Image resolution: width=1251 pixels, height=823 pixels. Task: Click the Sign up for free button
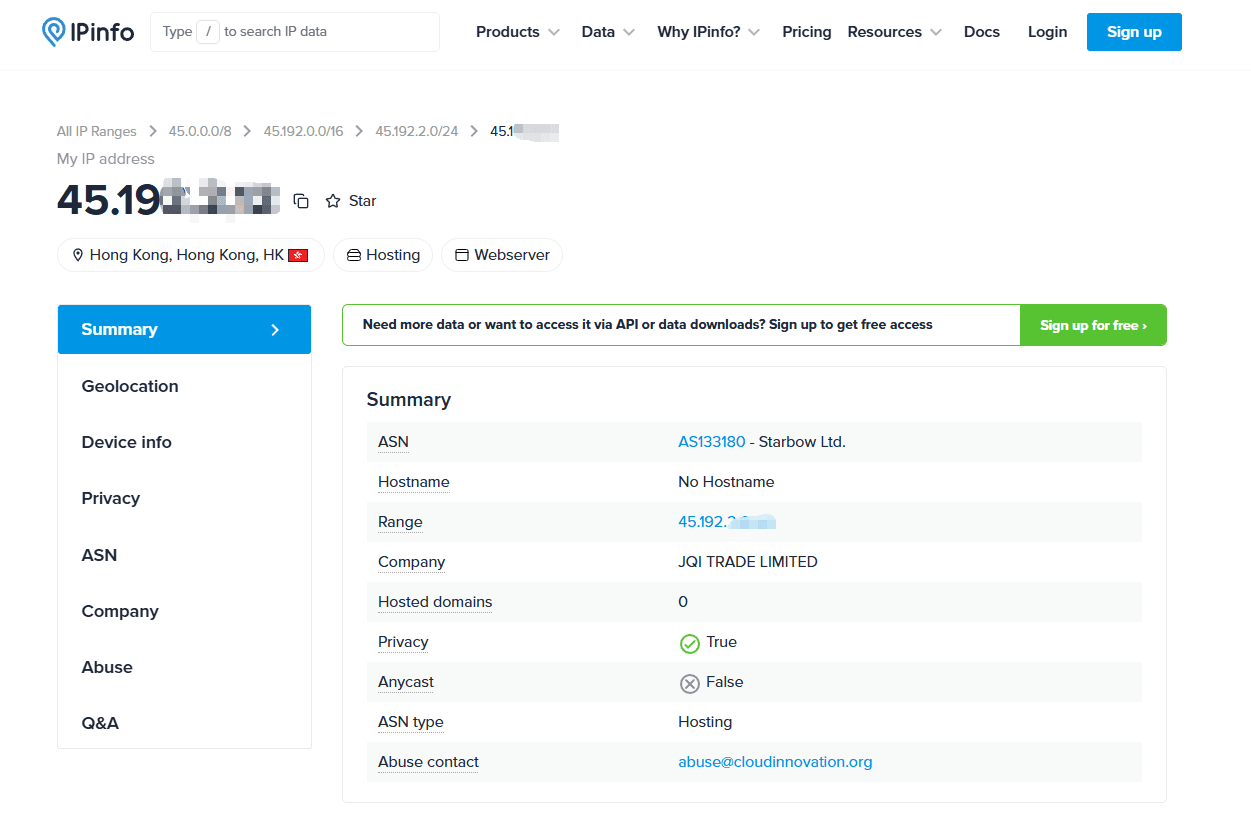point(1093,325)
